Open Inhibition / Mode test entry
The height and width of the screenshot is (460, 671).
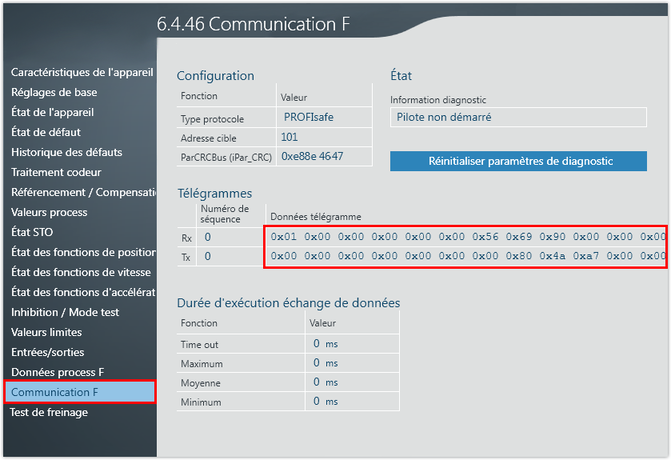(x=64, y=312)
